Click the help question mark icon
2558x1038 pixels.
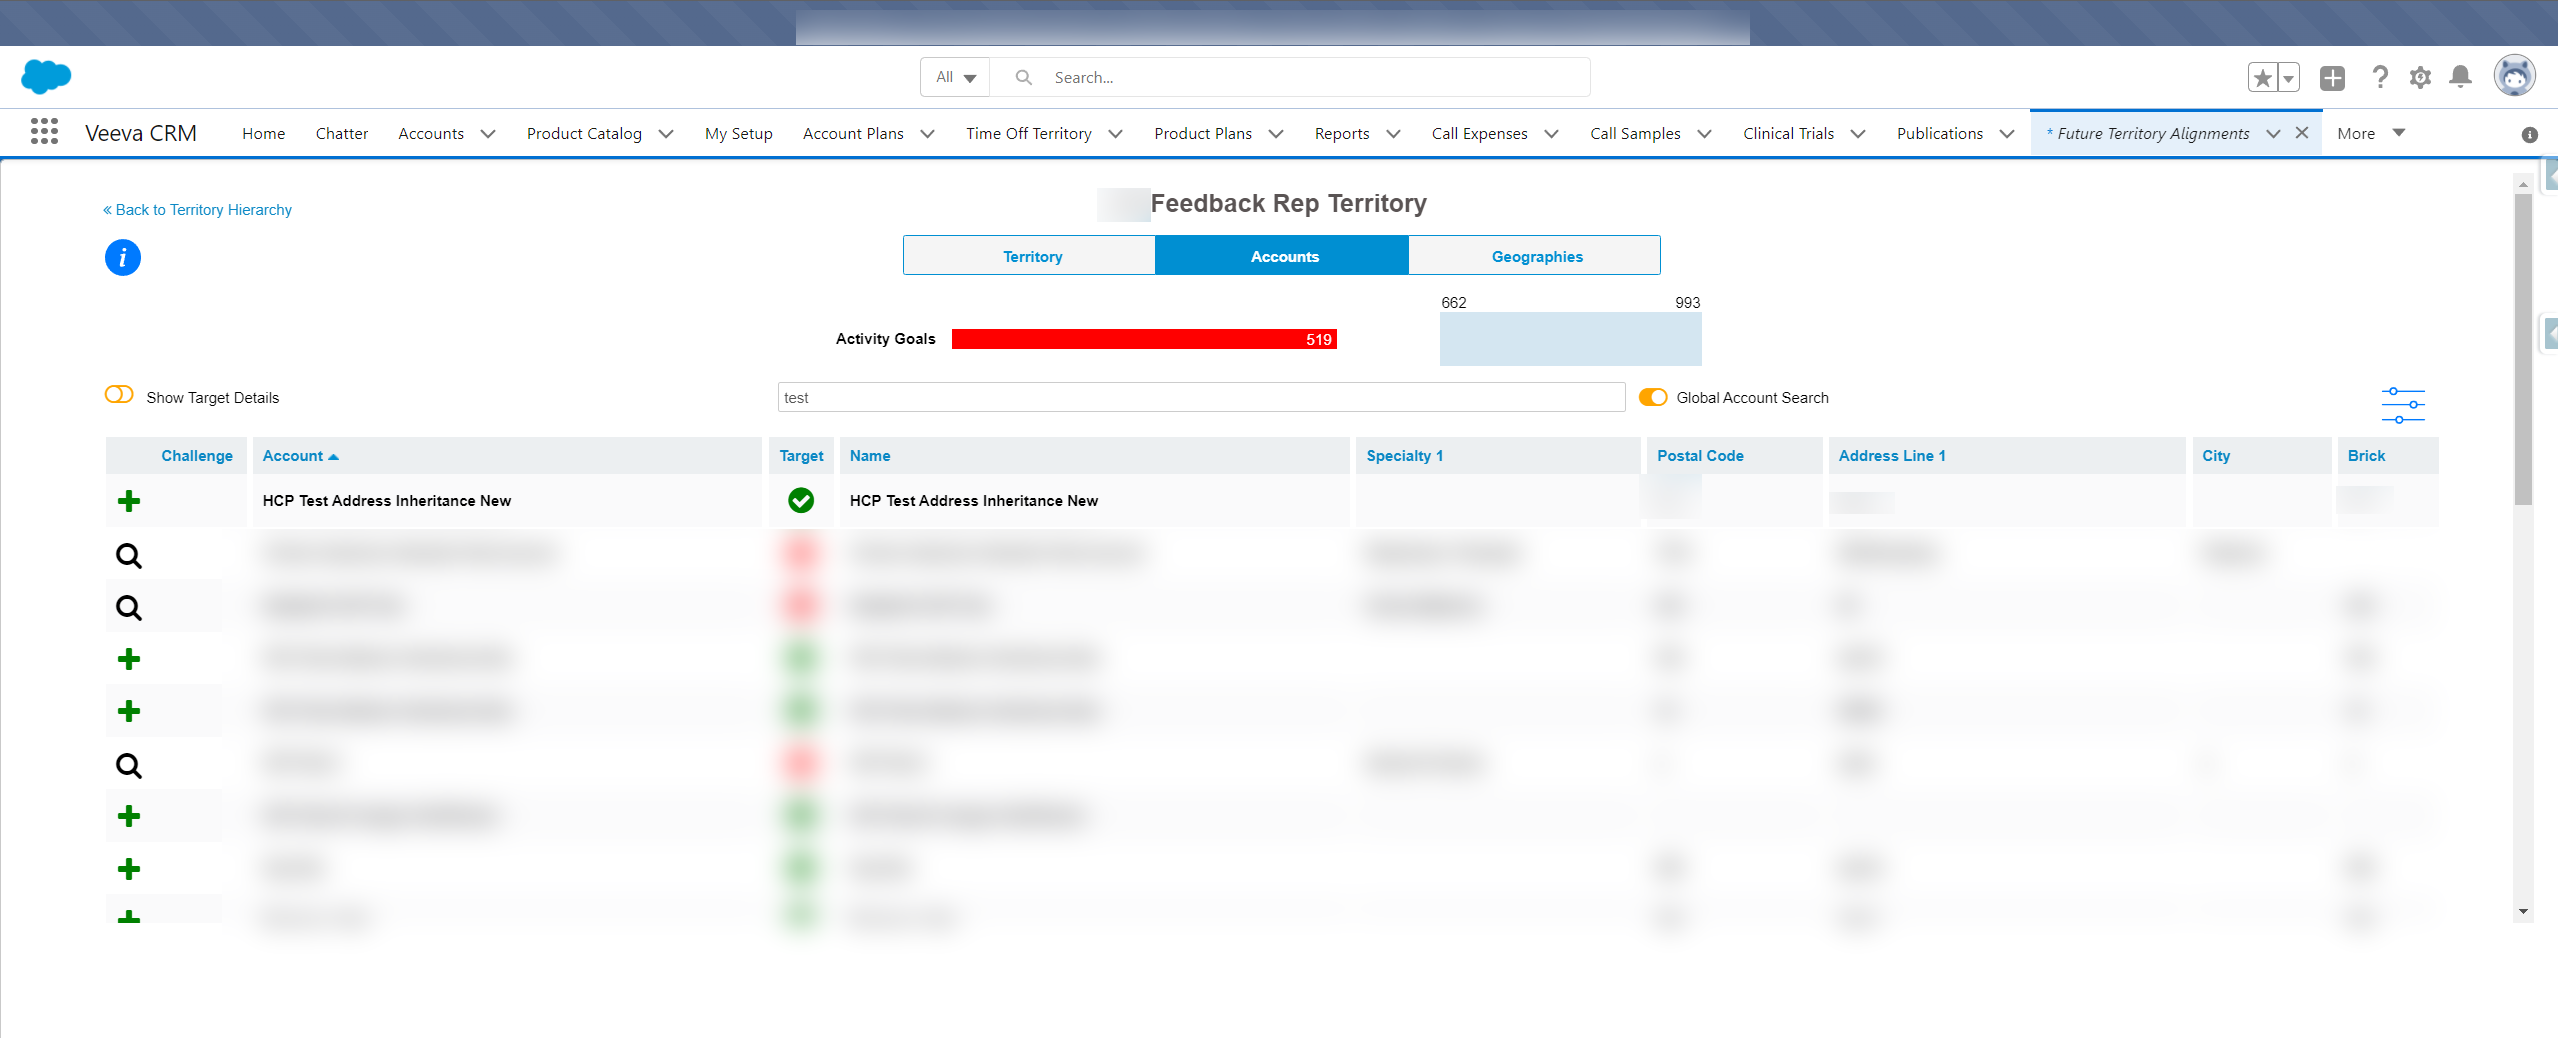(x=2380, y=77)
